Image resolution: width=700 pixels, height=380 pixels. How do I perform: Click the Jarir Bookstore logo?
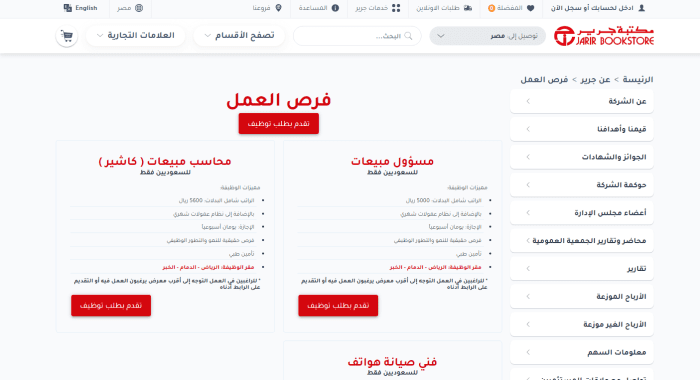tap(604, 36)
